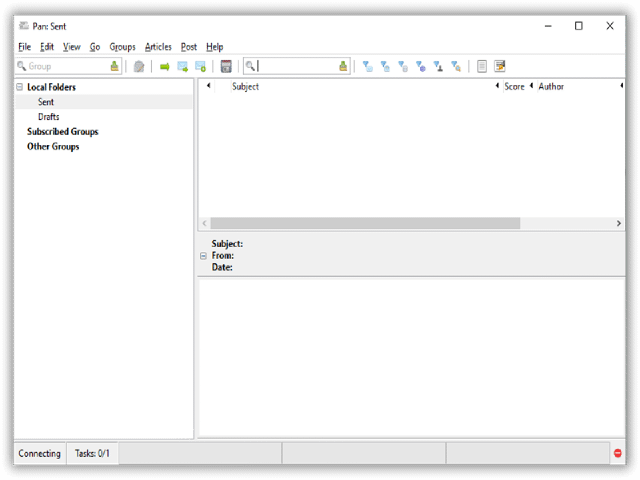Image resolution: width=640 pixels, height=480 pixels.
Task: Click the page with pencil toolbar icon
Action: [500, 66]
